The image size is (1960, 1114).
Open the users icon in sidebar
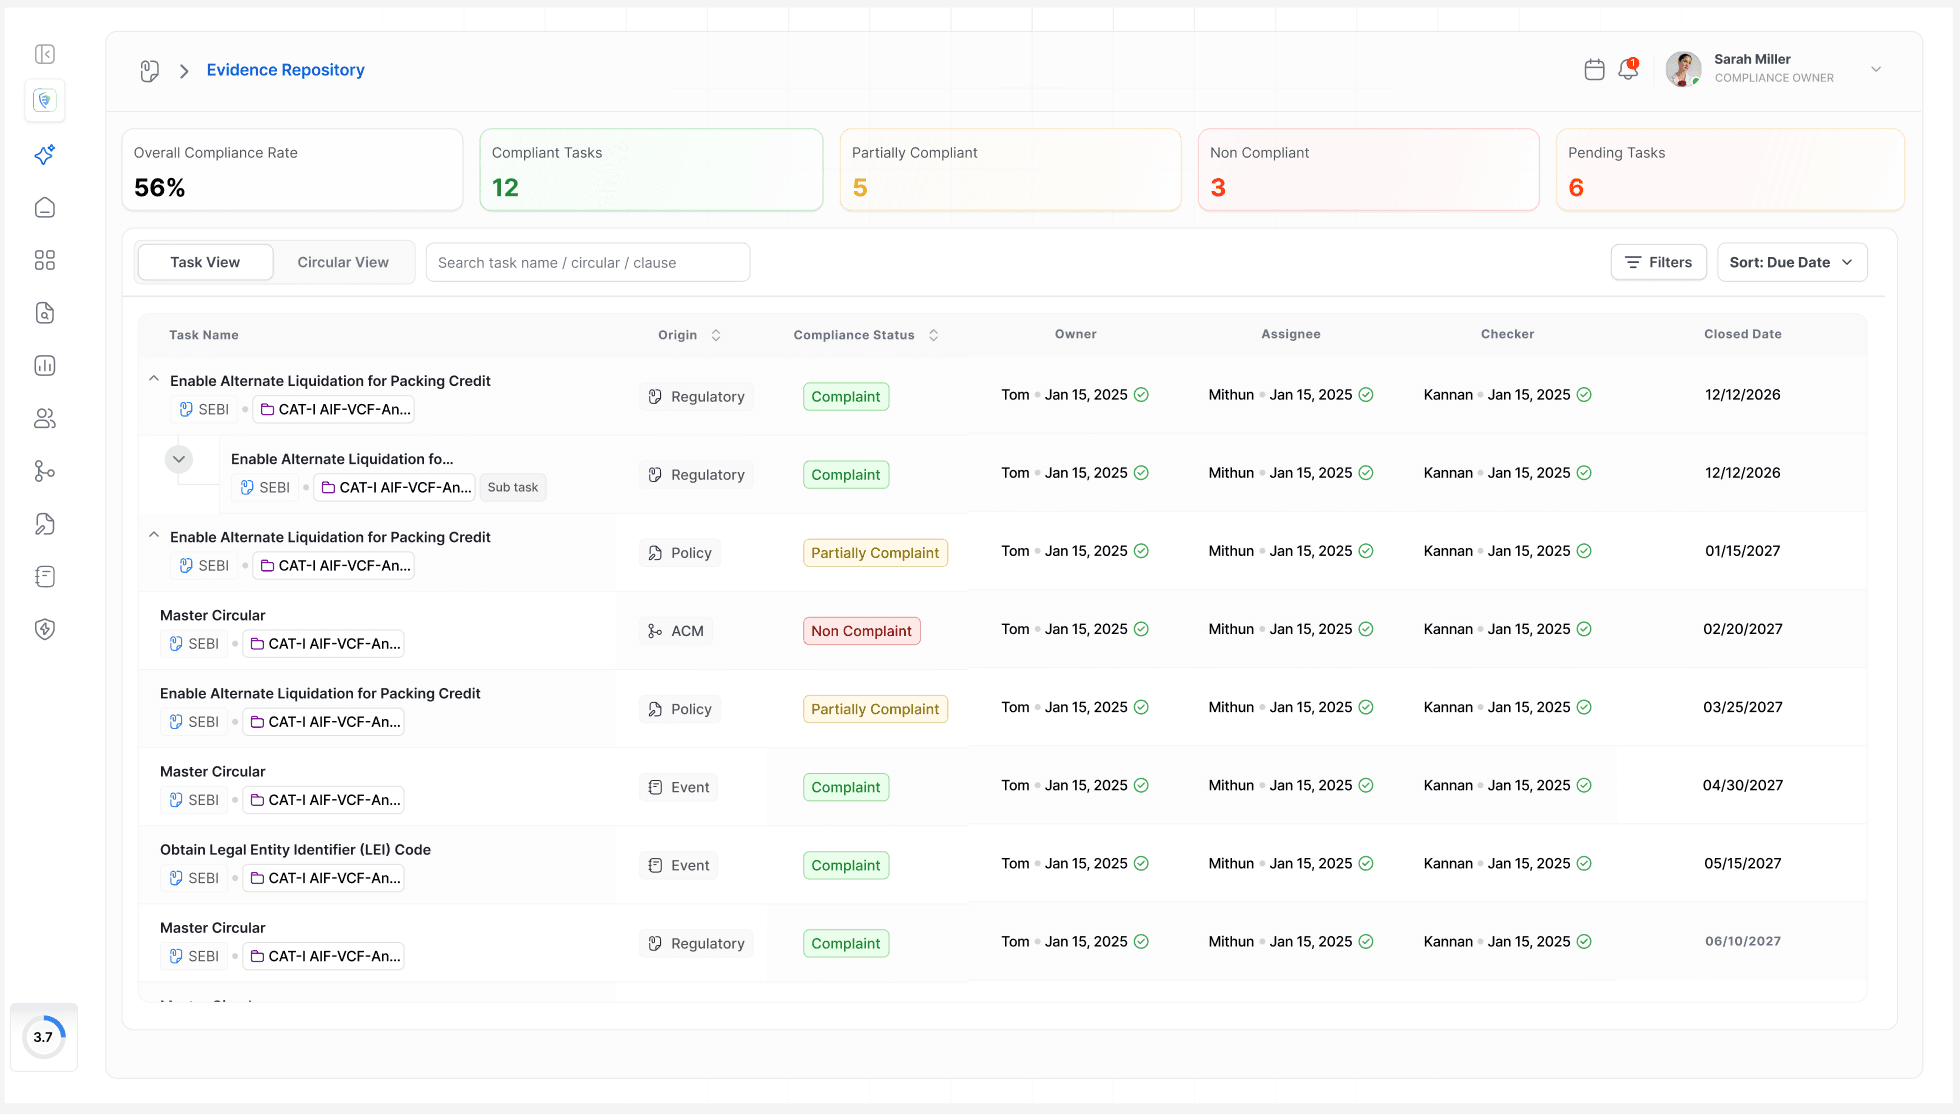45,419
